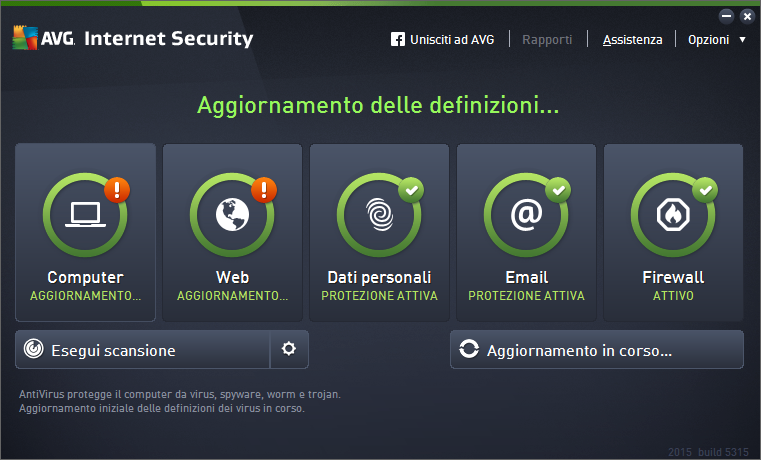Click the green checkmark badge on Firewall
The image size is (761, 460).
click(x=705, y=190)
